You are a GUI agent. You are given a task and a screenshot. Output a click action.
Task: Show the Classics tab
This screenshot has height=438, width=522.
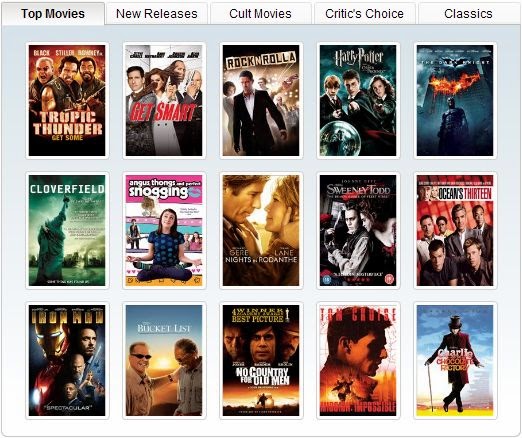(468, 14)
